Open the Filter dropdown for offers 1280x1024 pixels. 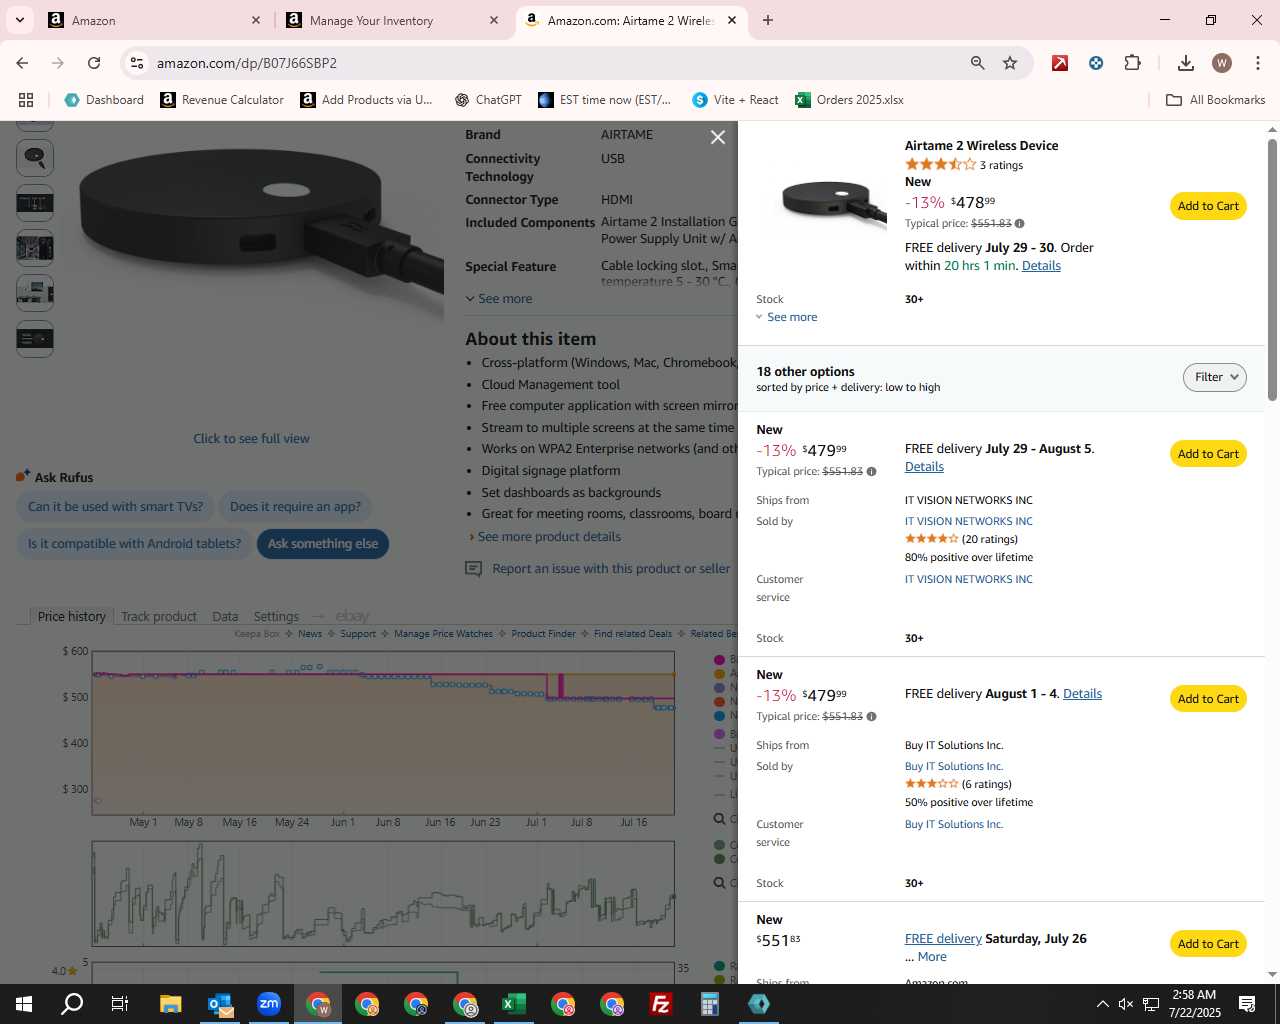point(1215,377)
